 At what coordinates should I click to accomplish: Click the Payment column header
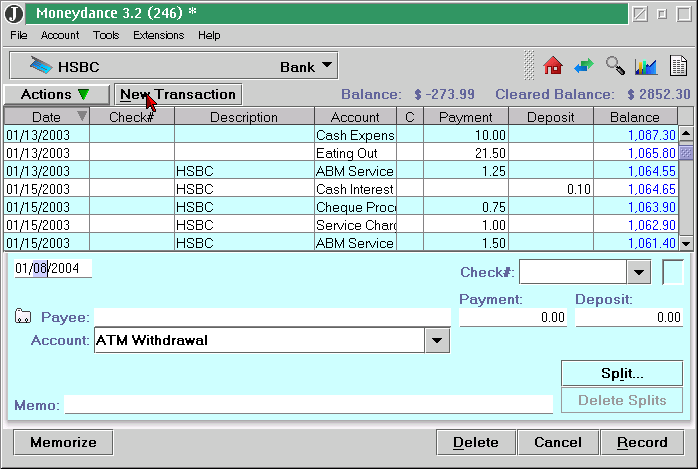[x=466, y=117]
